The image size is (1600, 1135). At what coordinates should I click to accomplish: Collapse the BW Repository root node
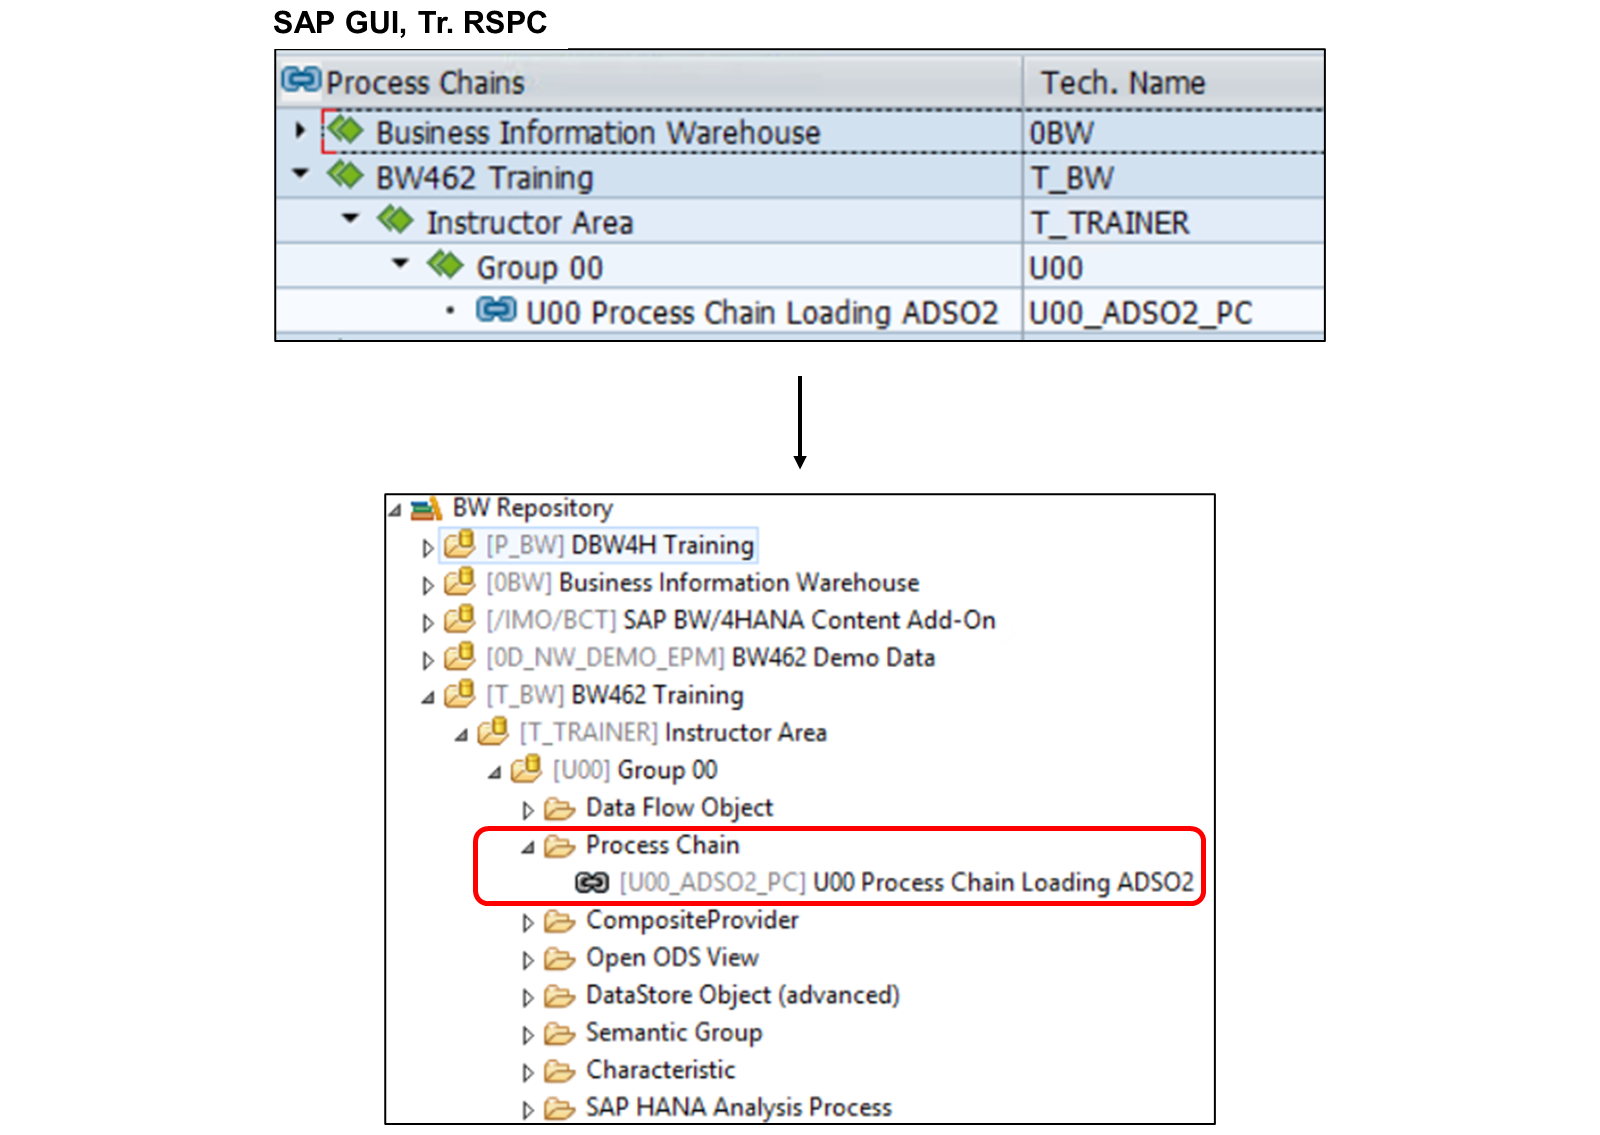tap(395, 510)
